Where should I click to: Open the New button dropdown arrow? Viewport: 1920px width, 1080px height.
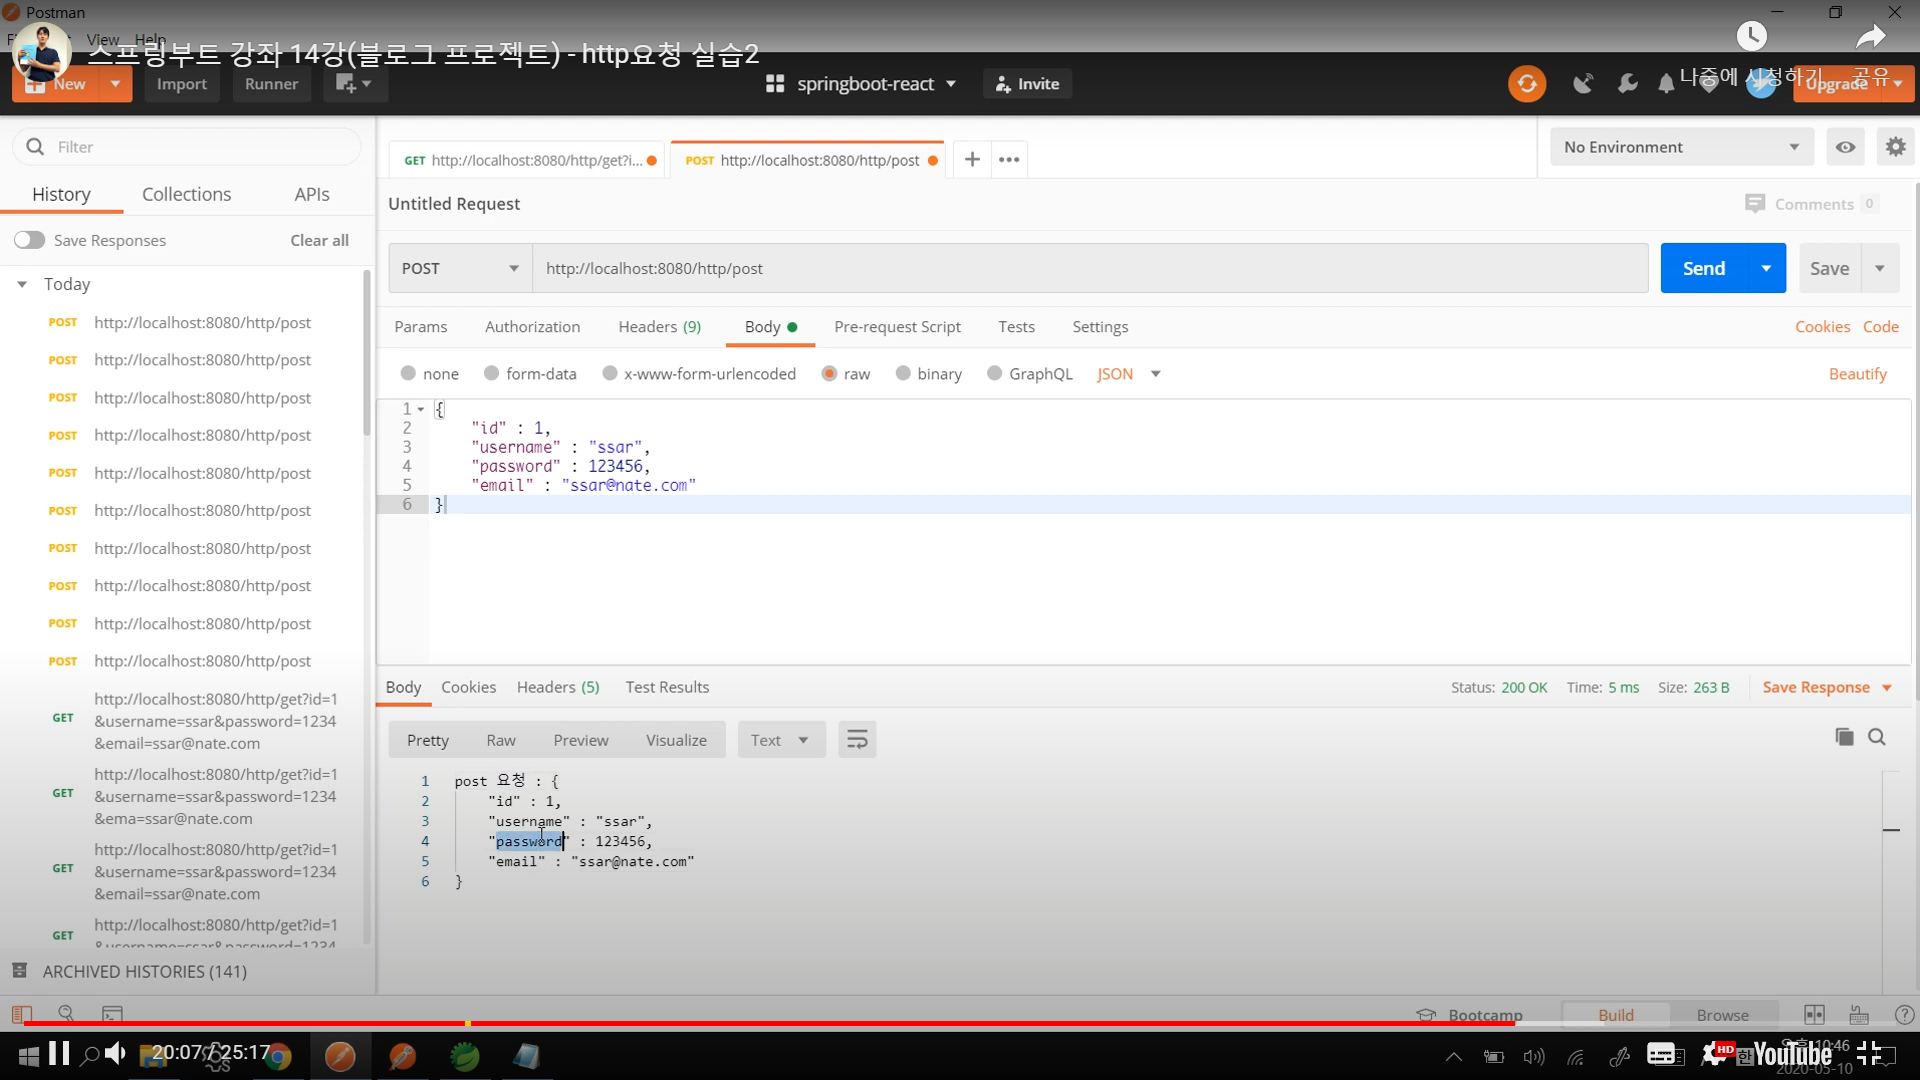(115, 84)
